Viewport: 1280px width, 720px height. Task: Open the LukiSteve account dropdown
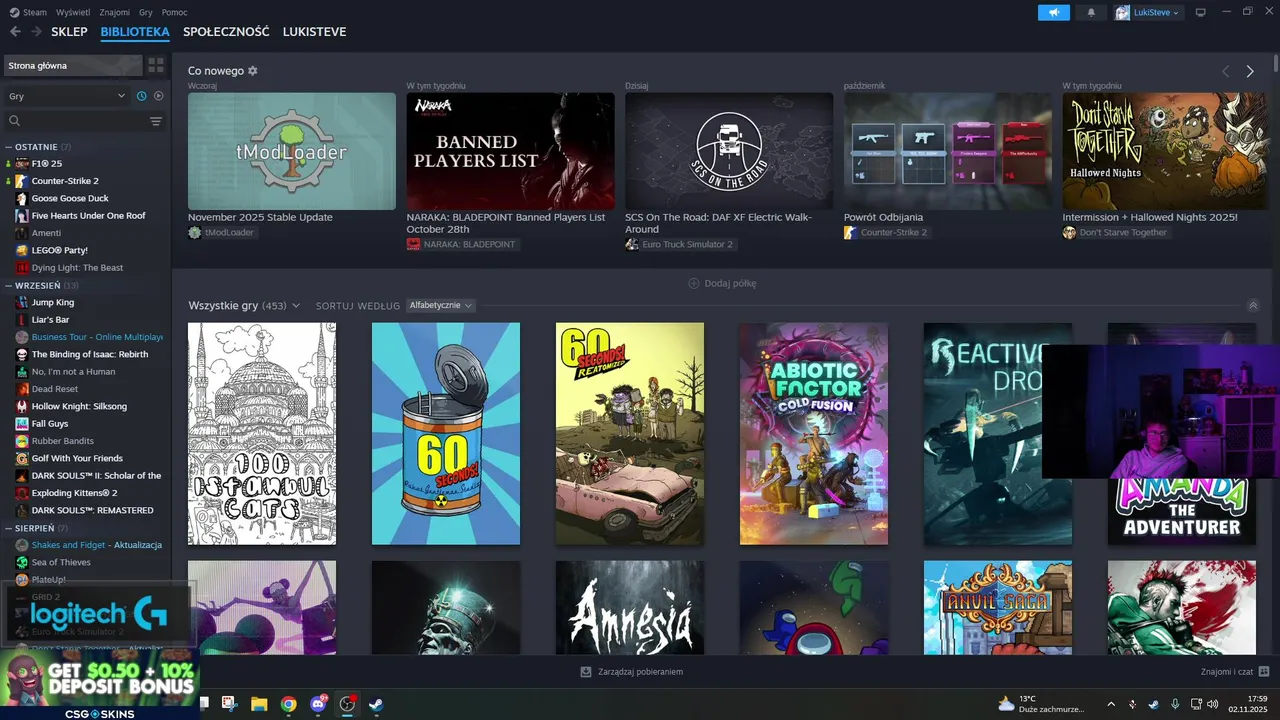point(1149,12)
